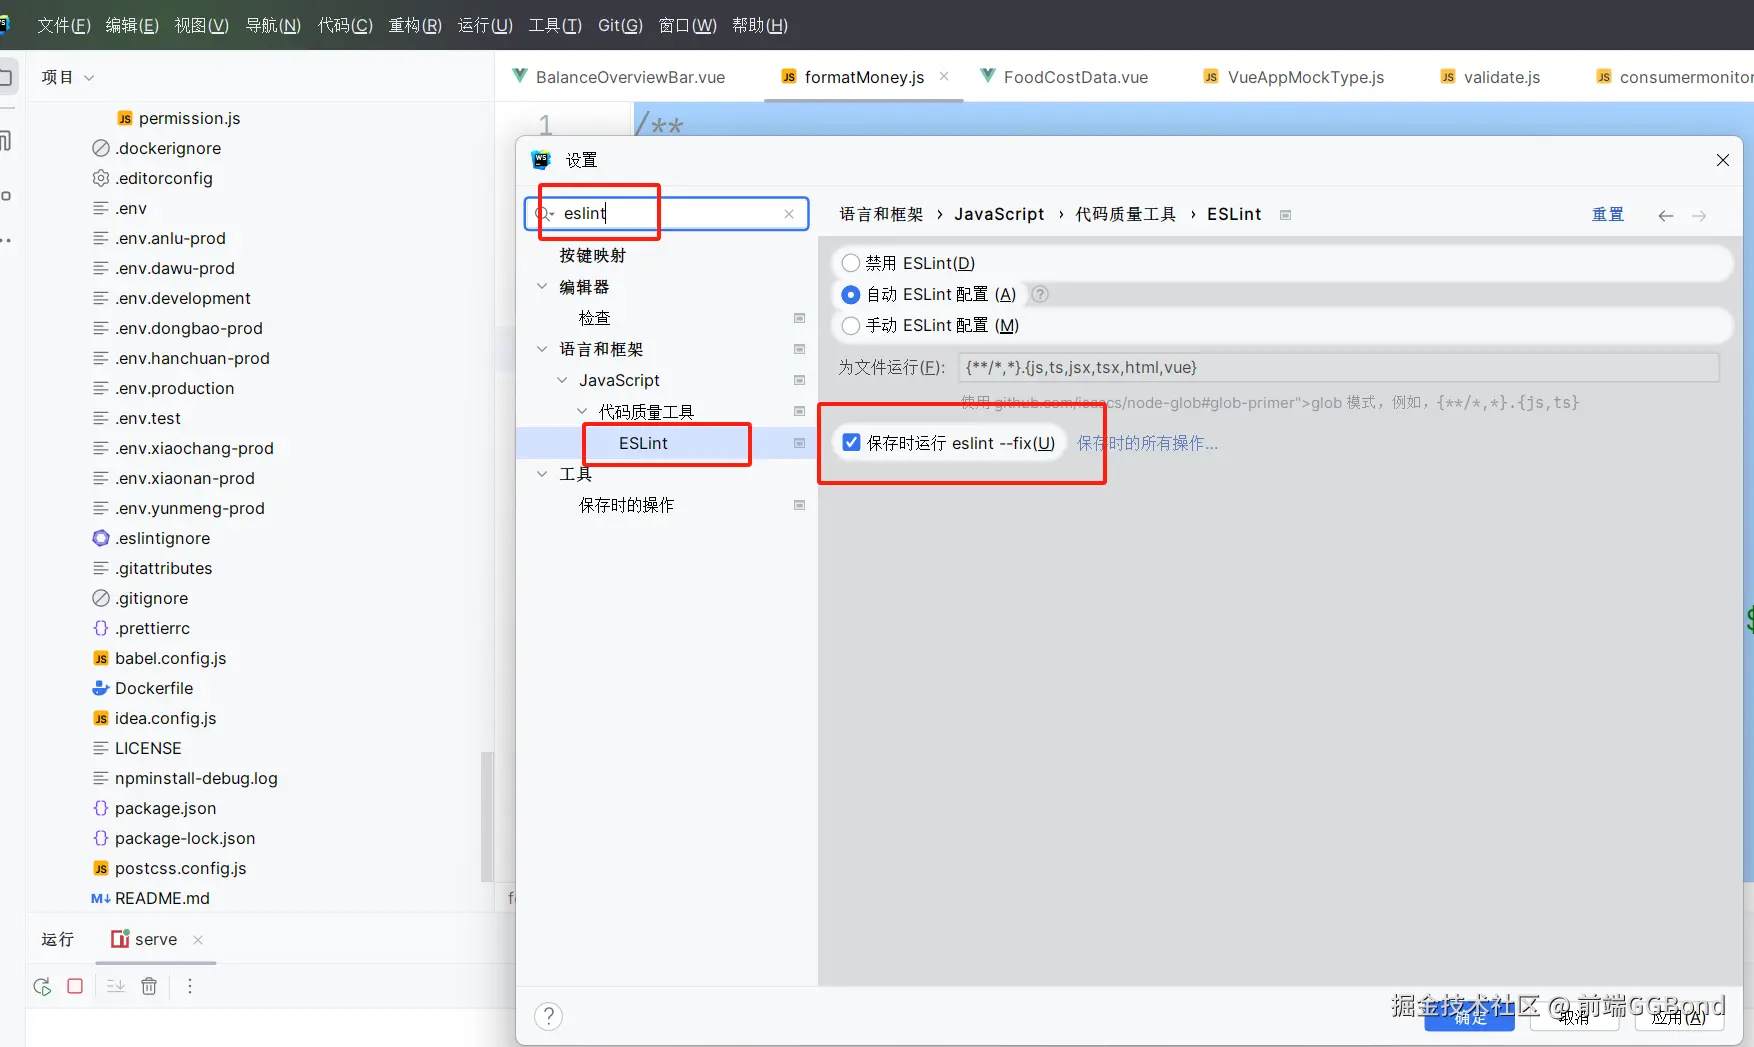Open the 导航 menu

click(x=273, y=25)
